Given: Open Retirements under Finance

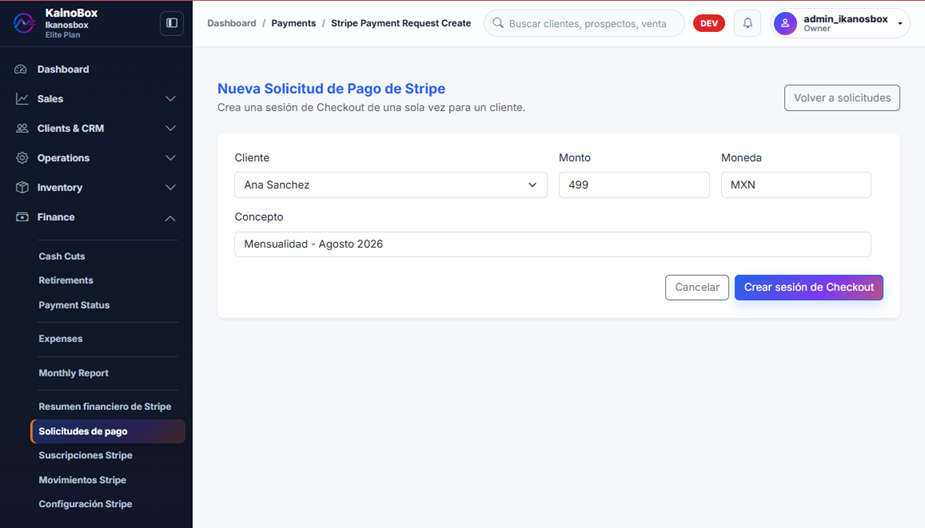Looking at the screenshot, I should click(66, 280).
